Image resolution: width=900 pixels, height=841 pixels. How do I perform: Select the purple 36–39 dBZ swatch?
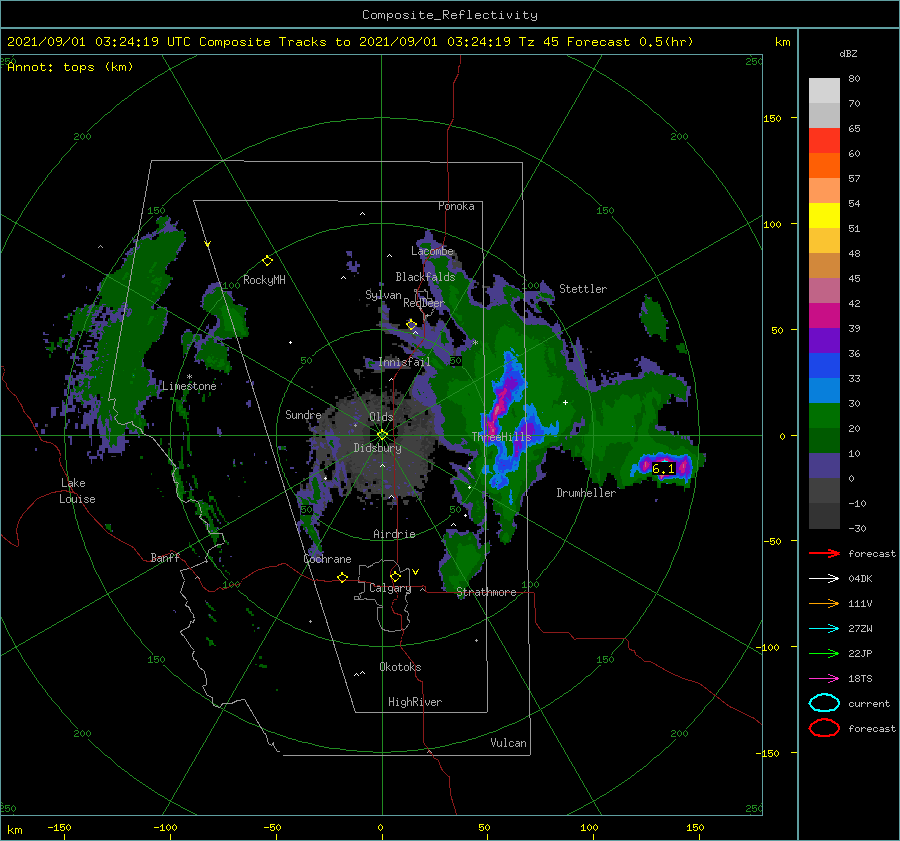[x=824, y=341]
